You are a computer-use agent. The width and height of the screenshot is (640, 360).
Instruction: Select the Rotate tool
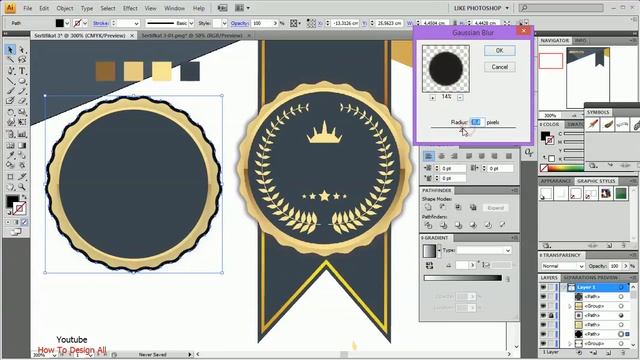[x=10, y=112]
